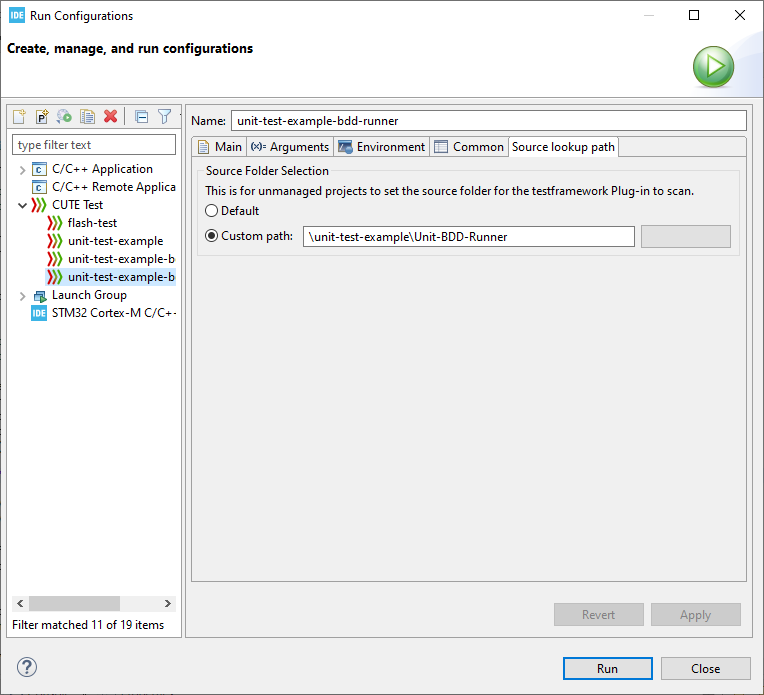Click the green Run arrow graphic
The image size is (764, 695).
[713, 66]
